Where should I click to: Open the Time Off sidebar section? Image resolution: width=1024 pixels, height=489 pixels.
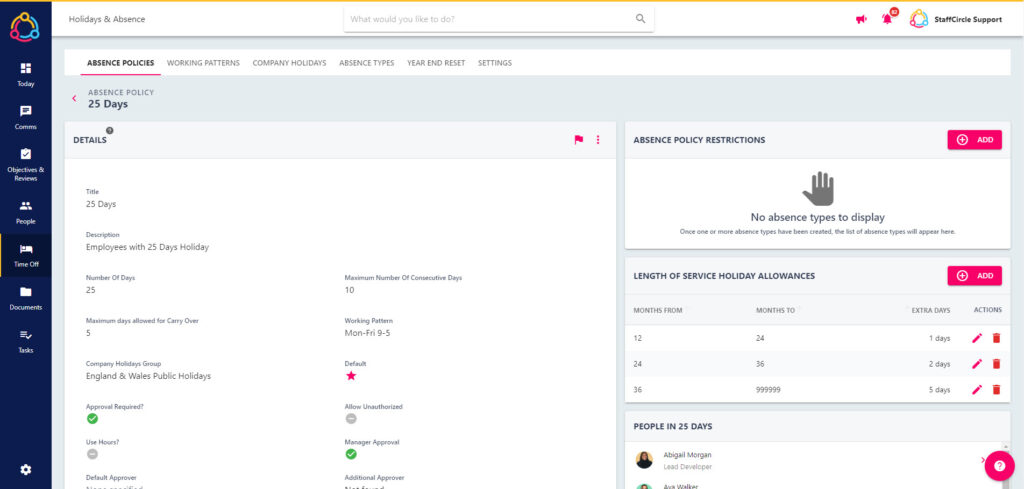point(25,255)
